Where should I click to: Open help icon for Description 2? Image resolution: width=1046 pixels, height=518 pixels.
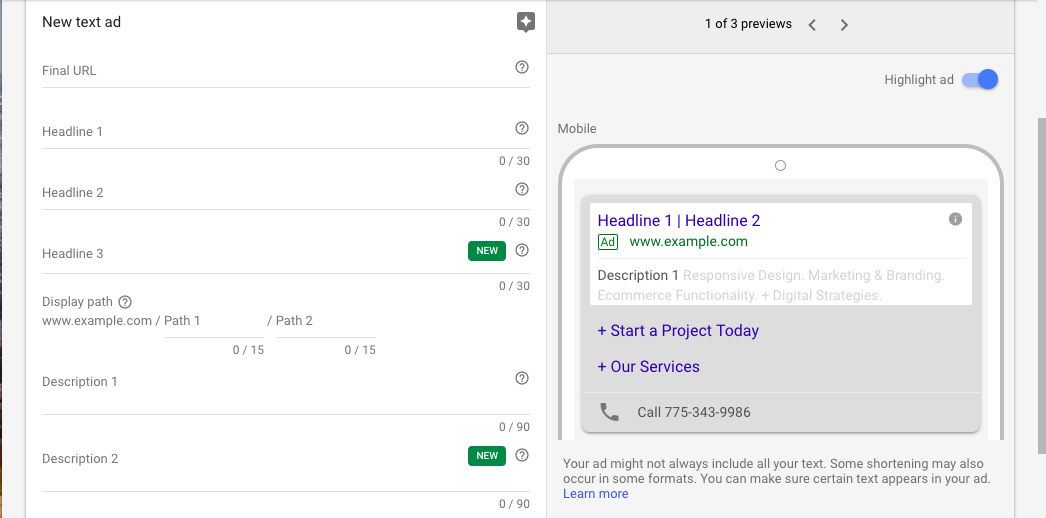point(522,455)
